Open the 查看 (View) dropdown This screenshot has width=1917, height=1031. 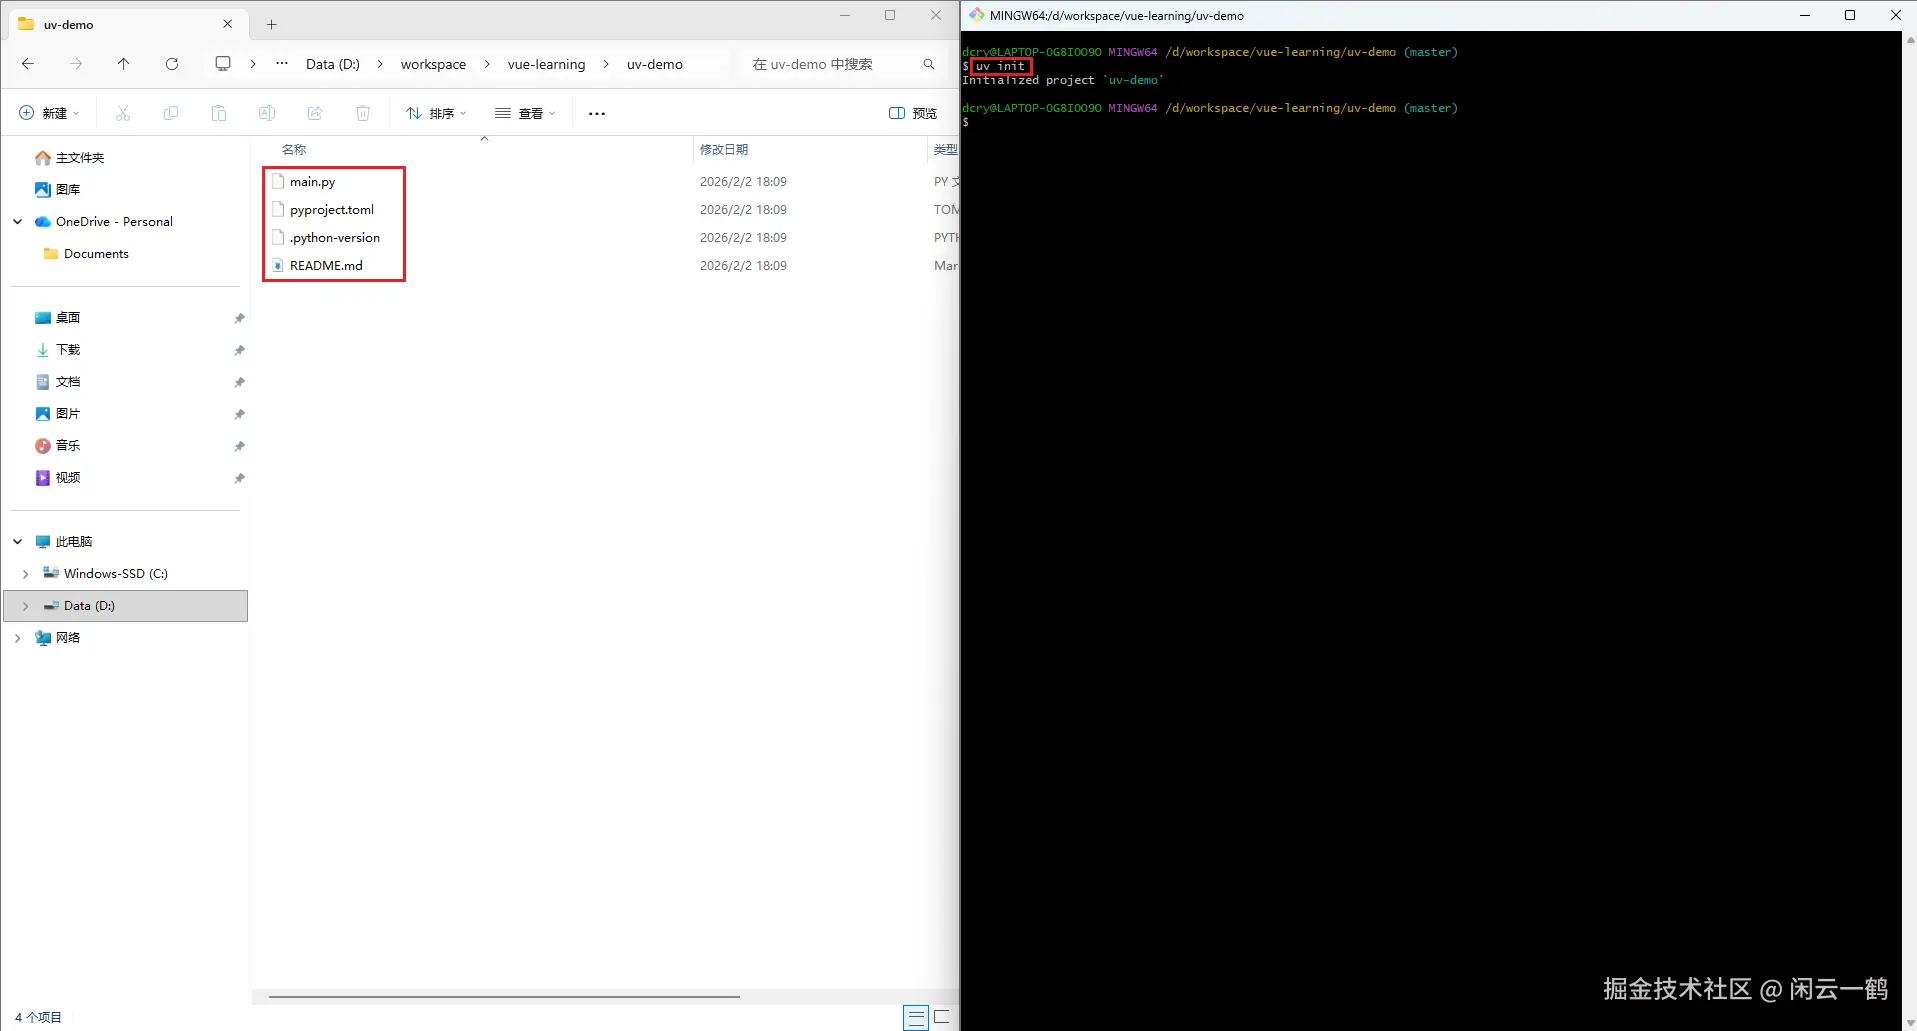[525, 113]
